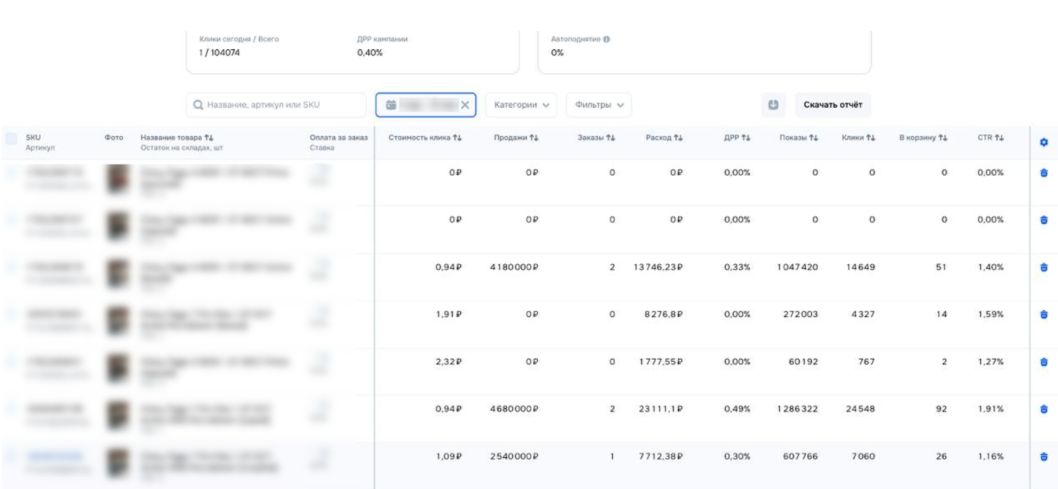Open calendar icon in date field

coord(388,105)
